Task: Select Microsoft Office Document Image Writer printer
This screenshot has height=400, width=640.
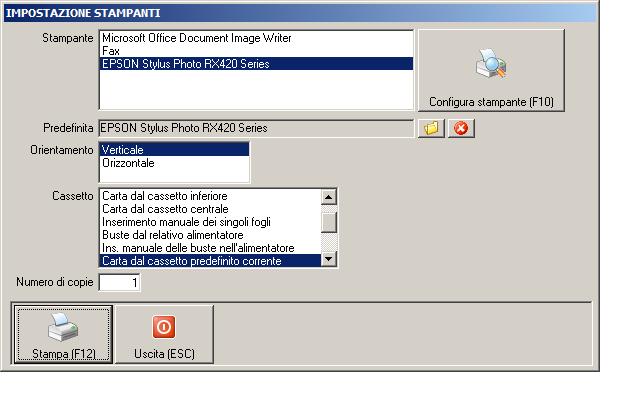Action: pyautogui.click(x=256, y=38)
